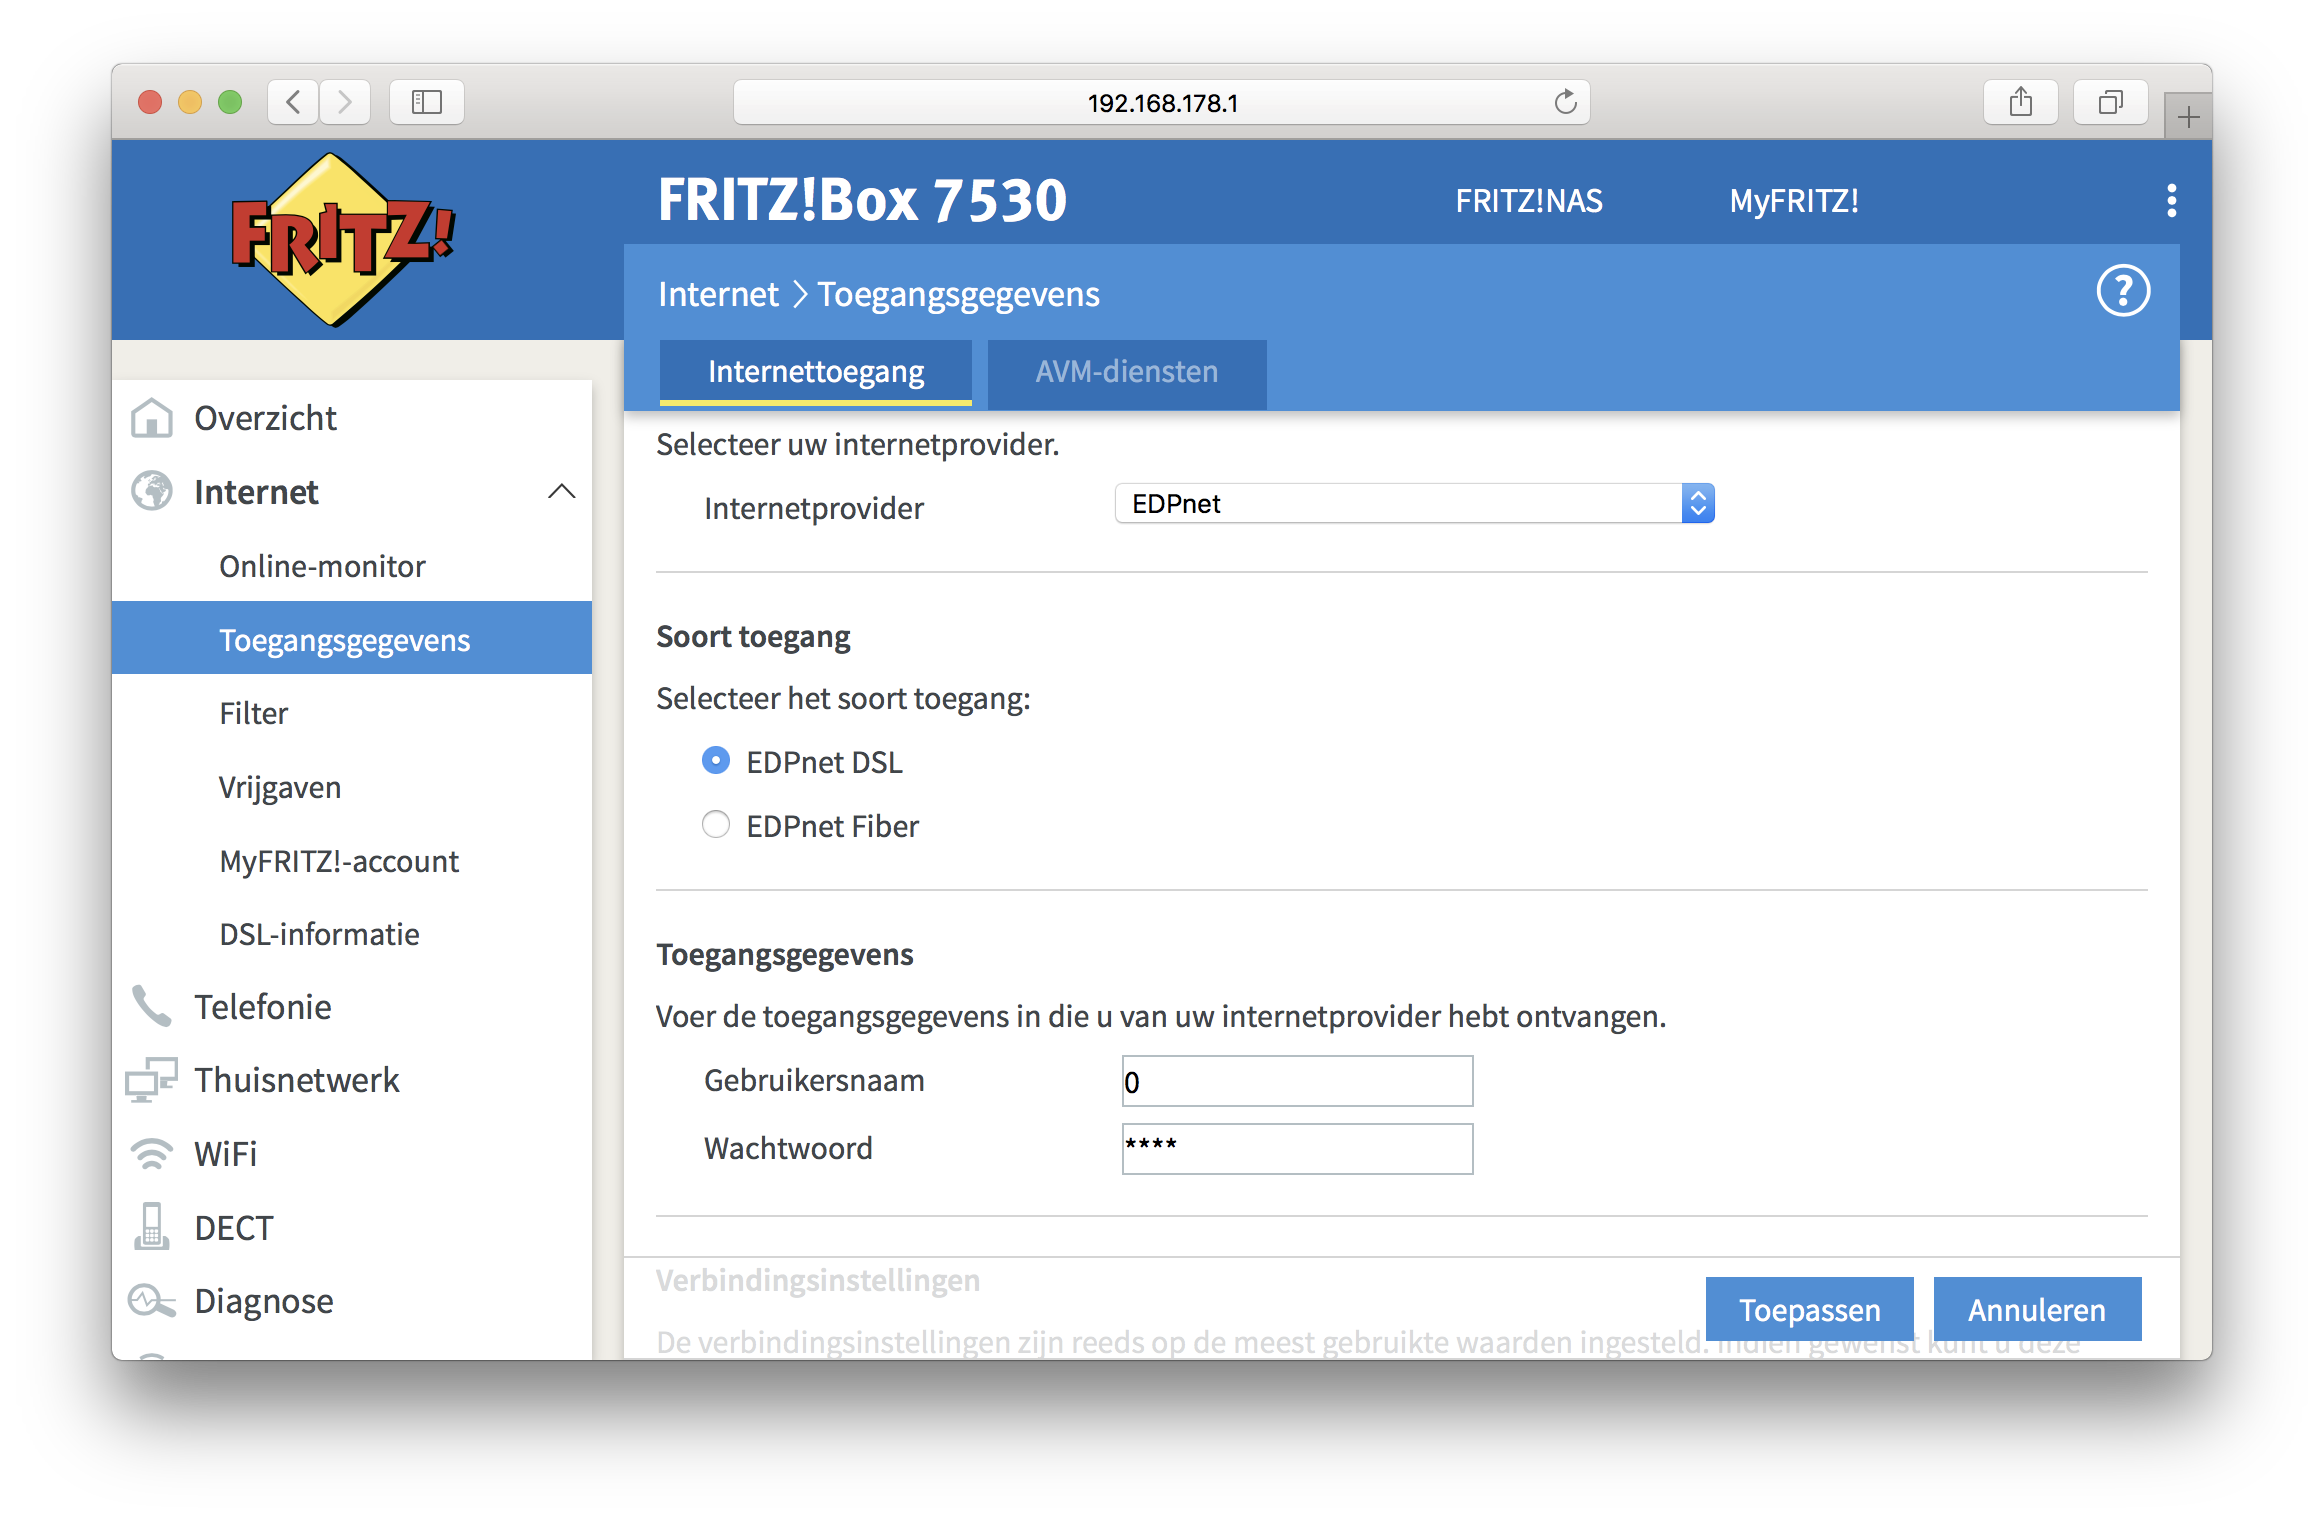Collapse the Internet menu chevron
The width and height of the screenshot is (2324, 1520).
pos(562,491)
